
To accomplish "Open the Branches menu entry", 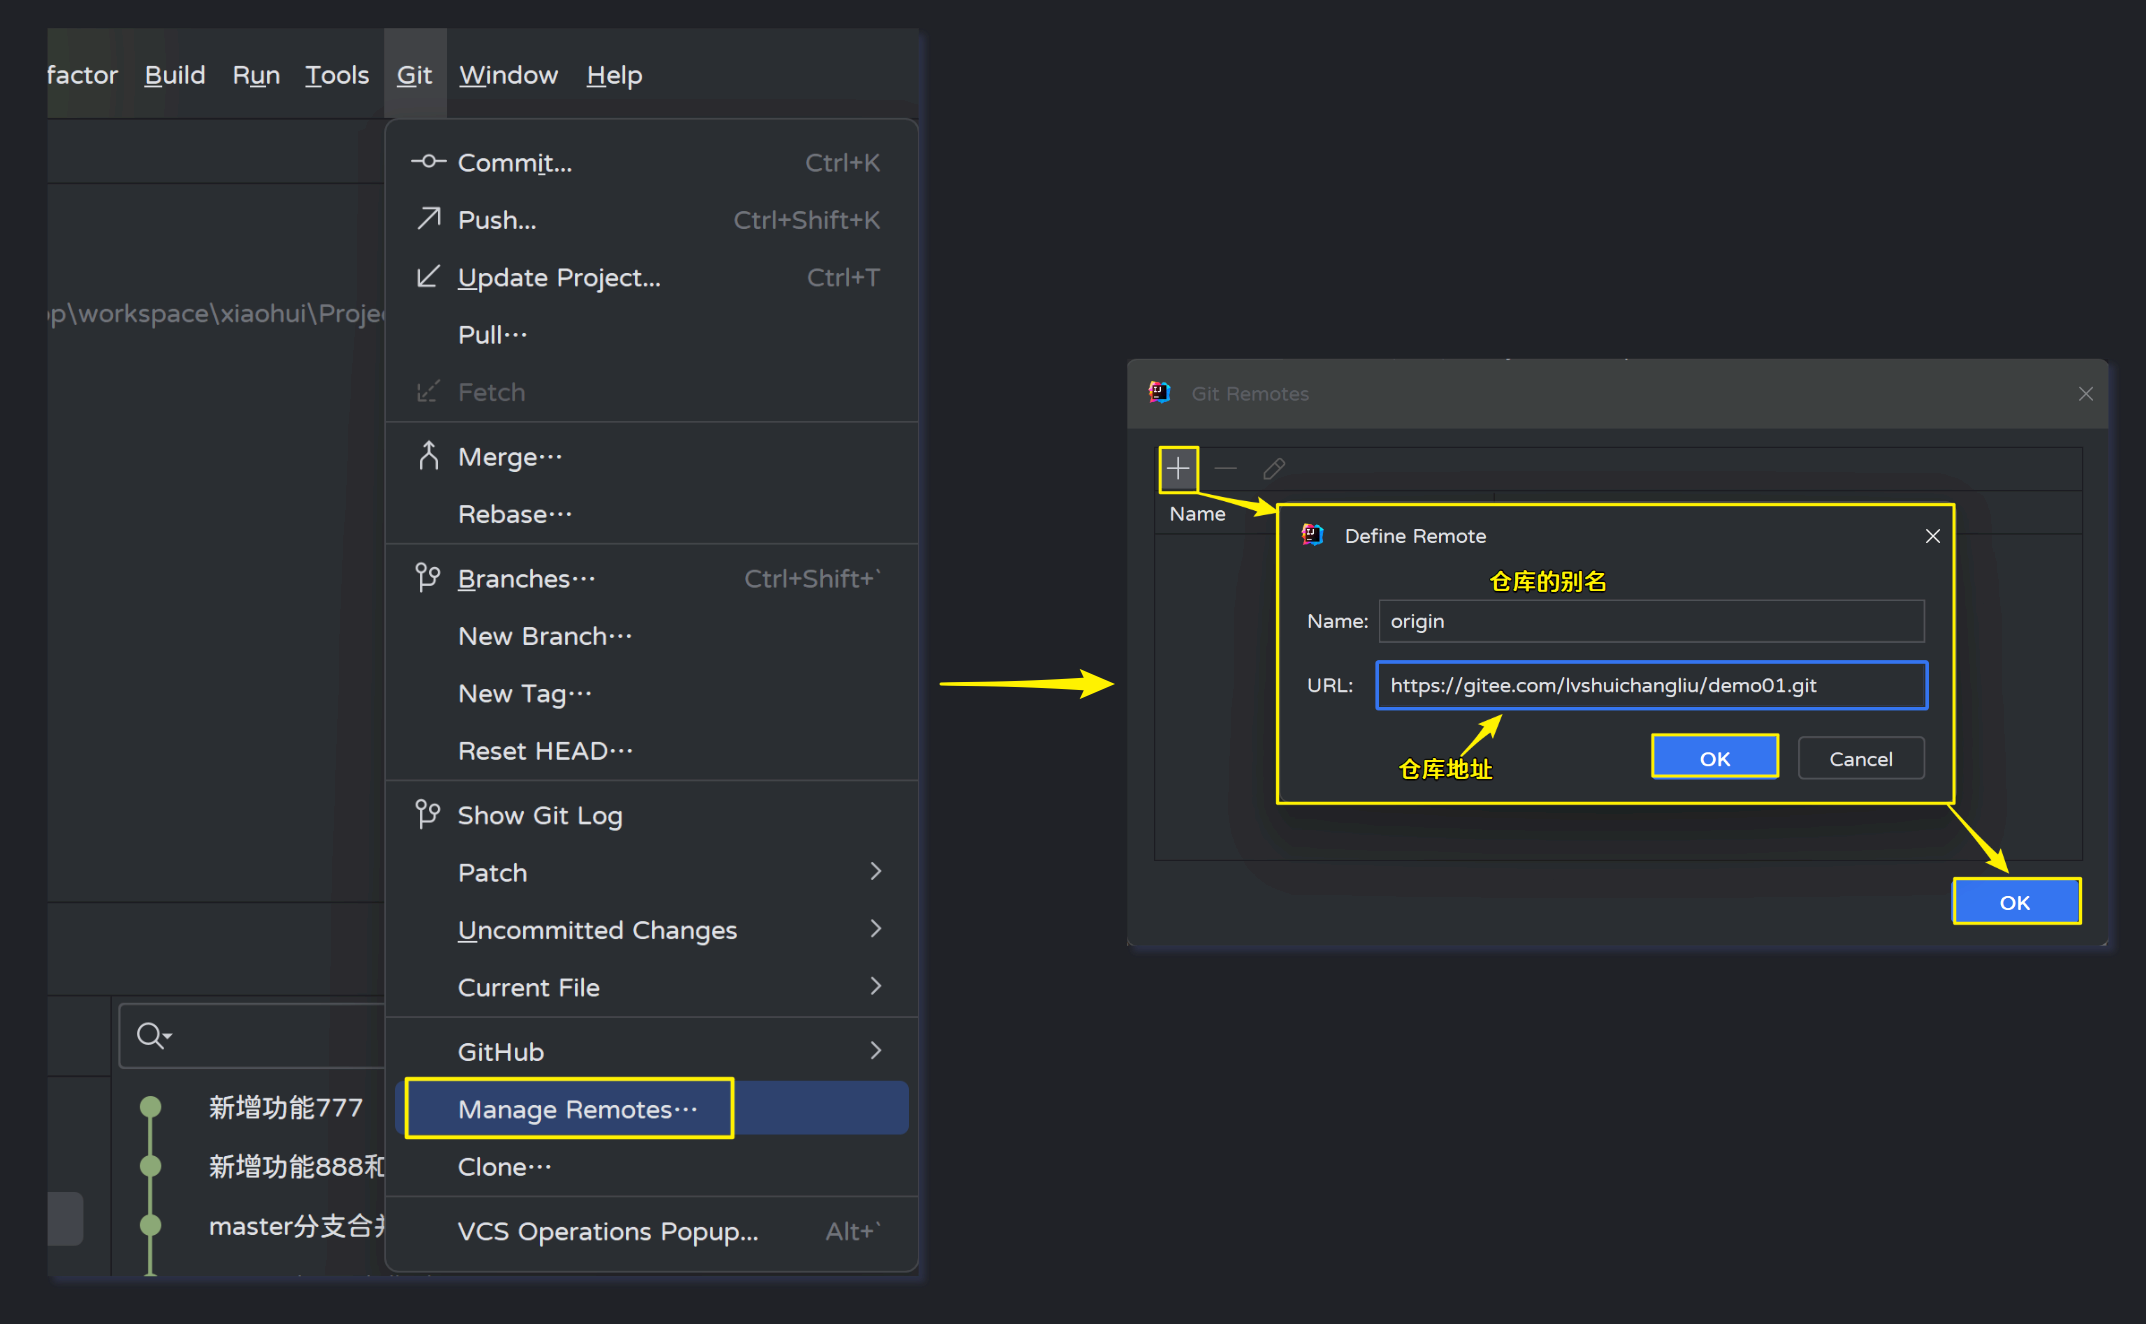I will pyautogui.click(x=526, y=579).
